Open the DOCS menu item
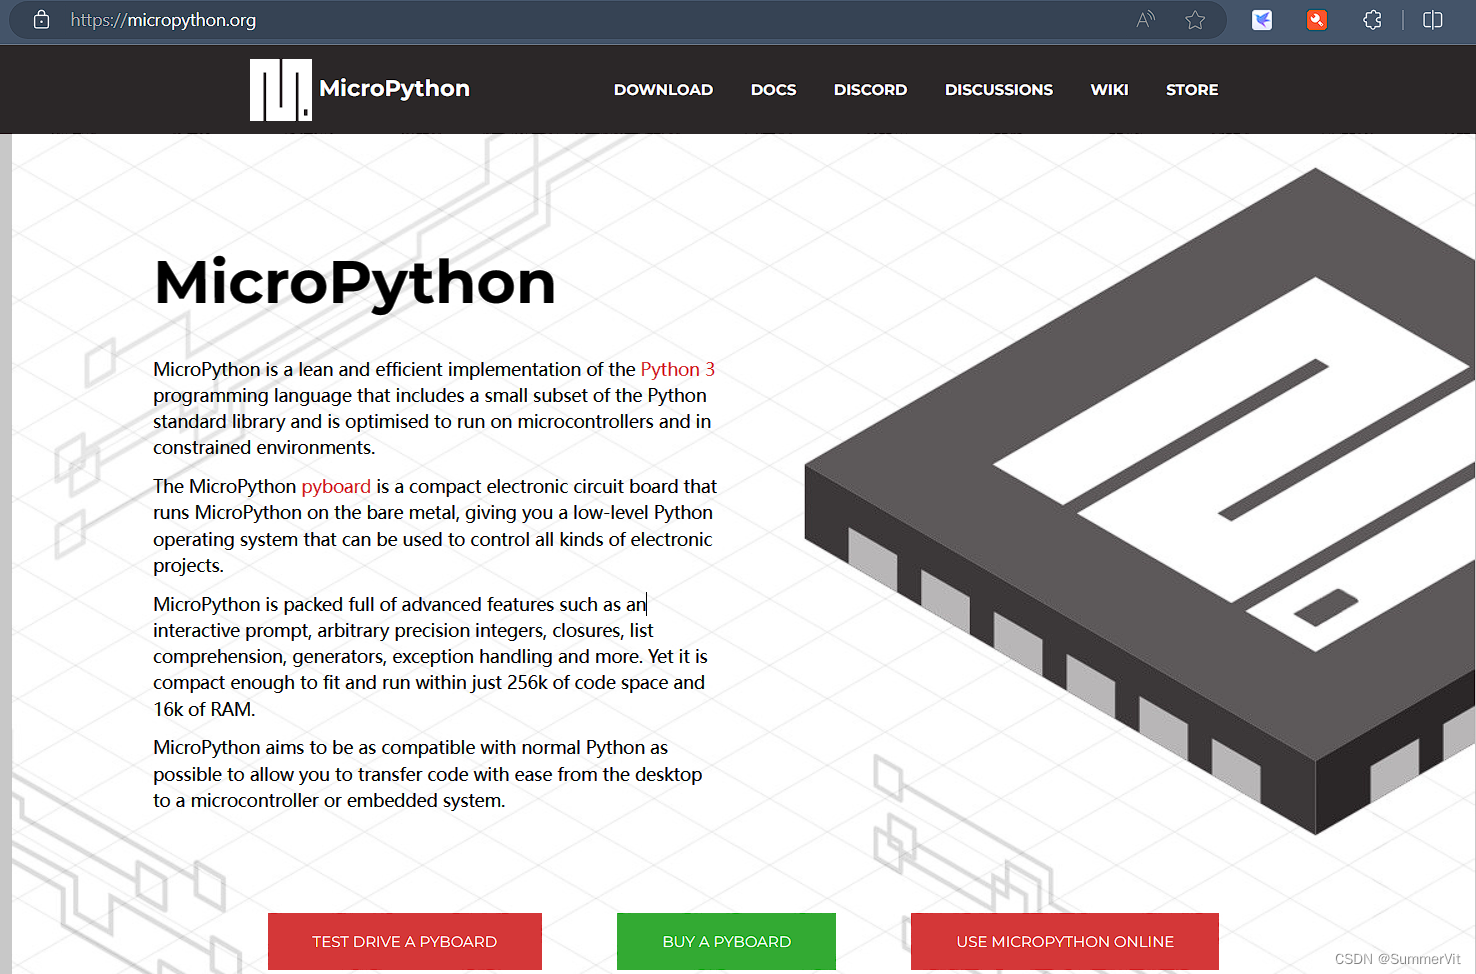 click(x=773, y=89)
